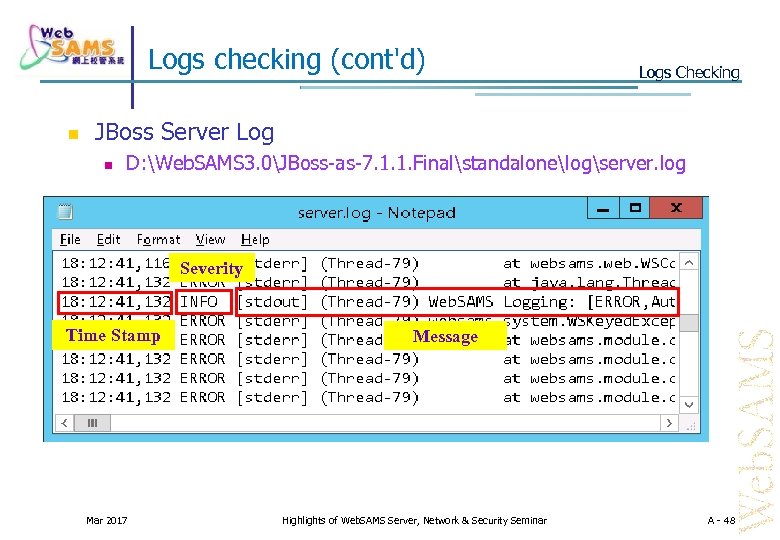The width and height of the screenshot is (780, 540).
Task: Click the 'A - 48' page number
Action: pos(721,521)
